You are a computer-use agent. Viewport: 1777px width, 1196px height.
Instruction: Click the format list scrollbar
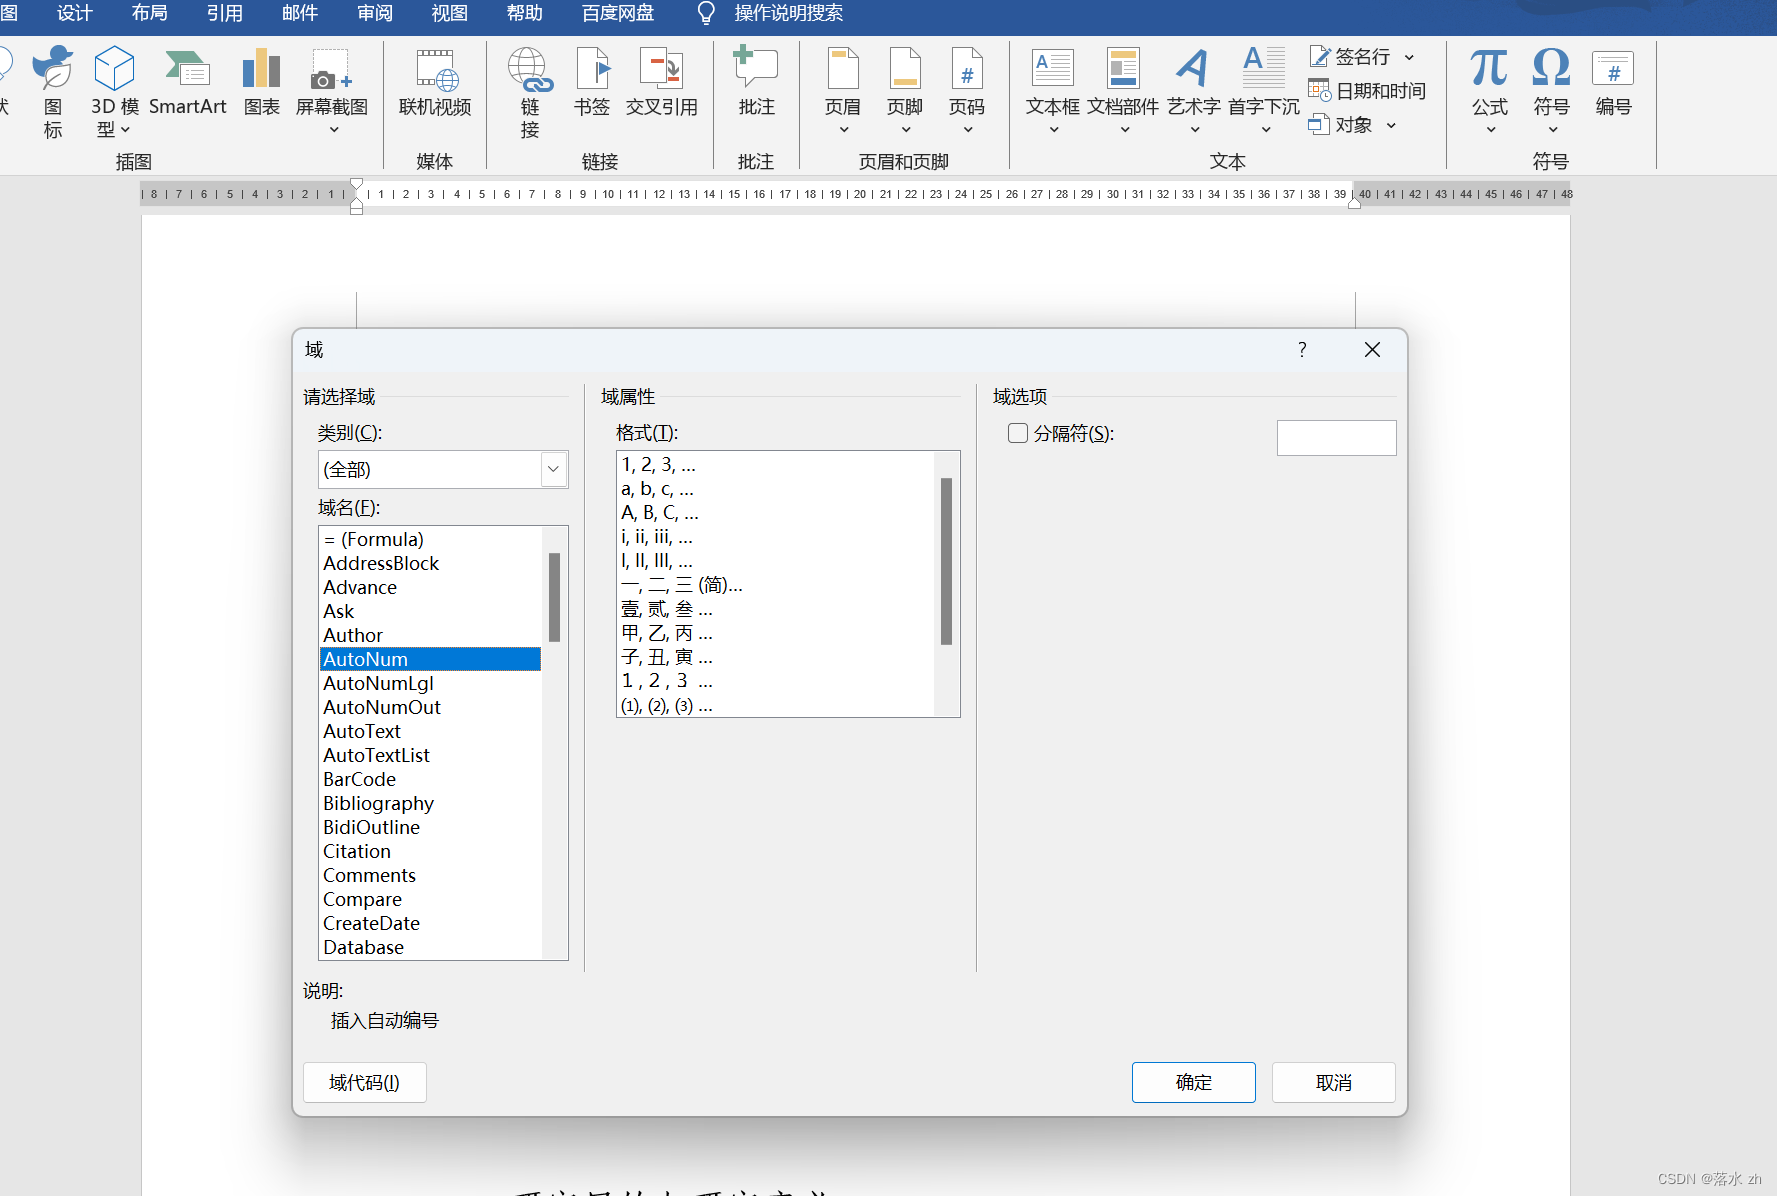[x=946, y=561]
